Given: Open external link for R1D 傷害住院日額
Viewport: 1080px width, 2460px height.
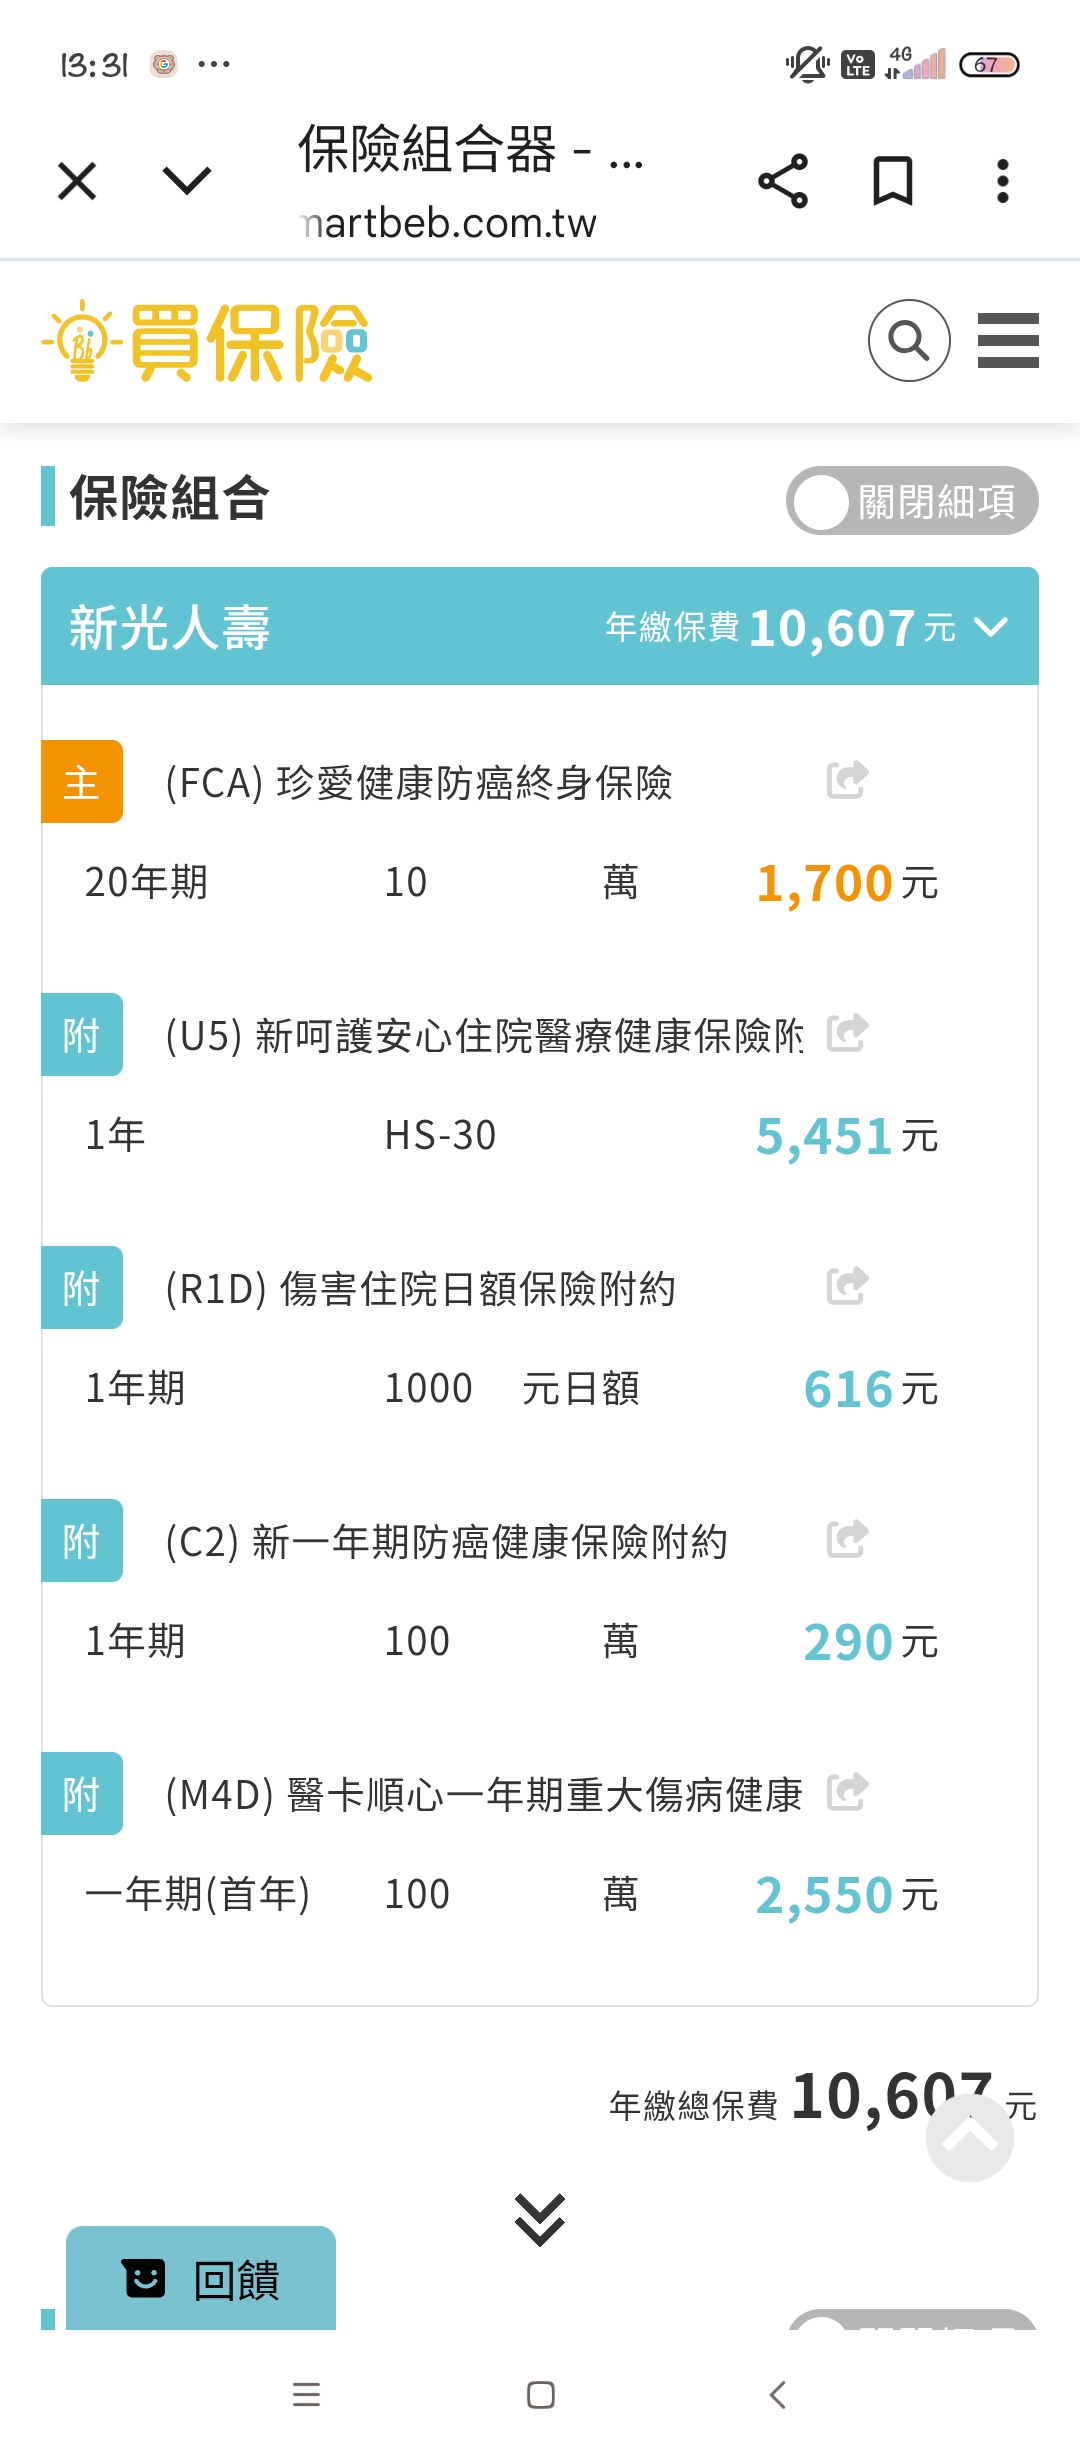Looking at the screenshot, I should click(847, 1286).
